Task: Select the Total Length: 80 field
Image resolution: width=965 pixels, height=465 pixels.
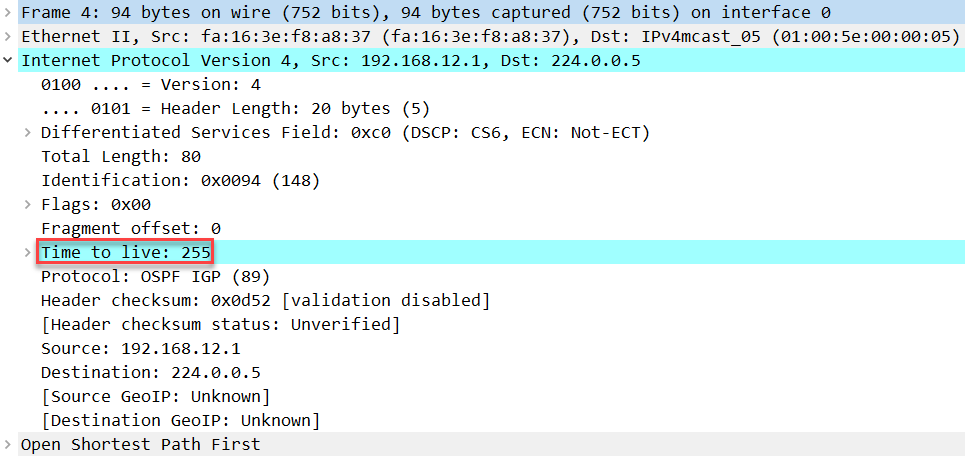Action: (121, 156)
